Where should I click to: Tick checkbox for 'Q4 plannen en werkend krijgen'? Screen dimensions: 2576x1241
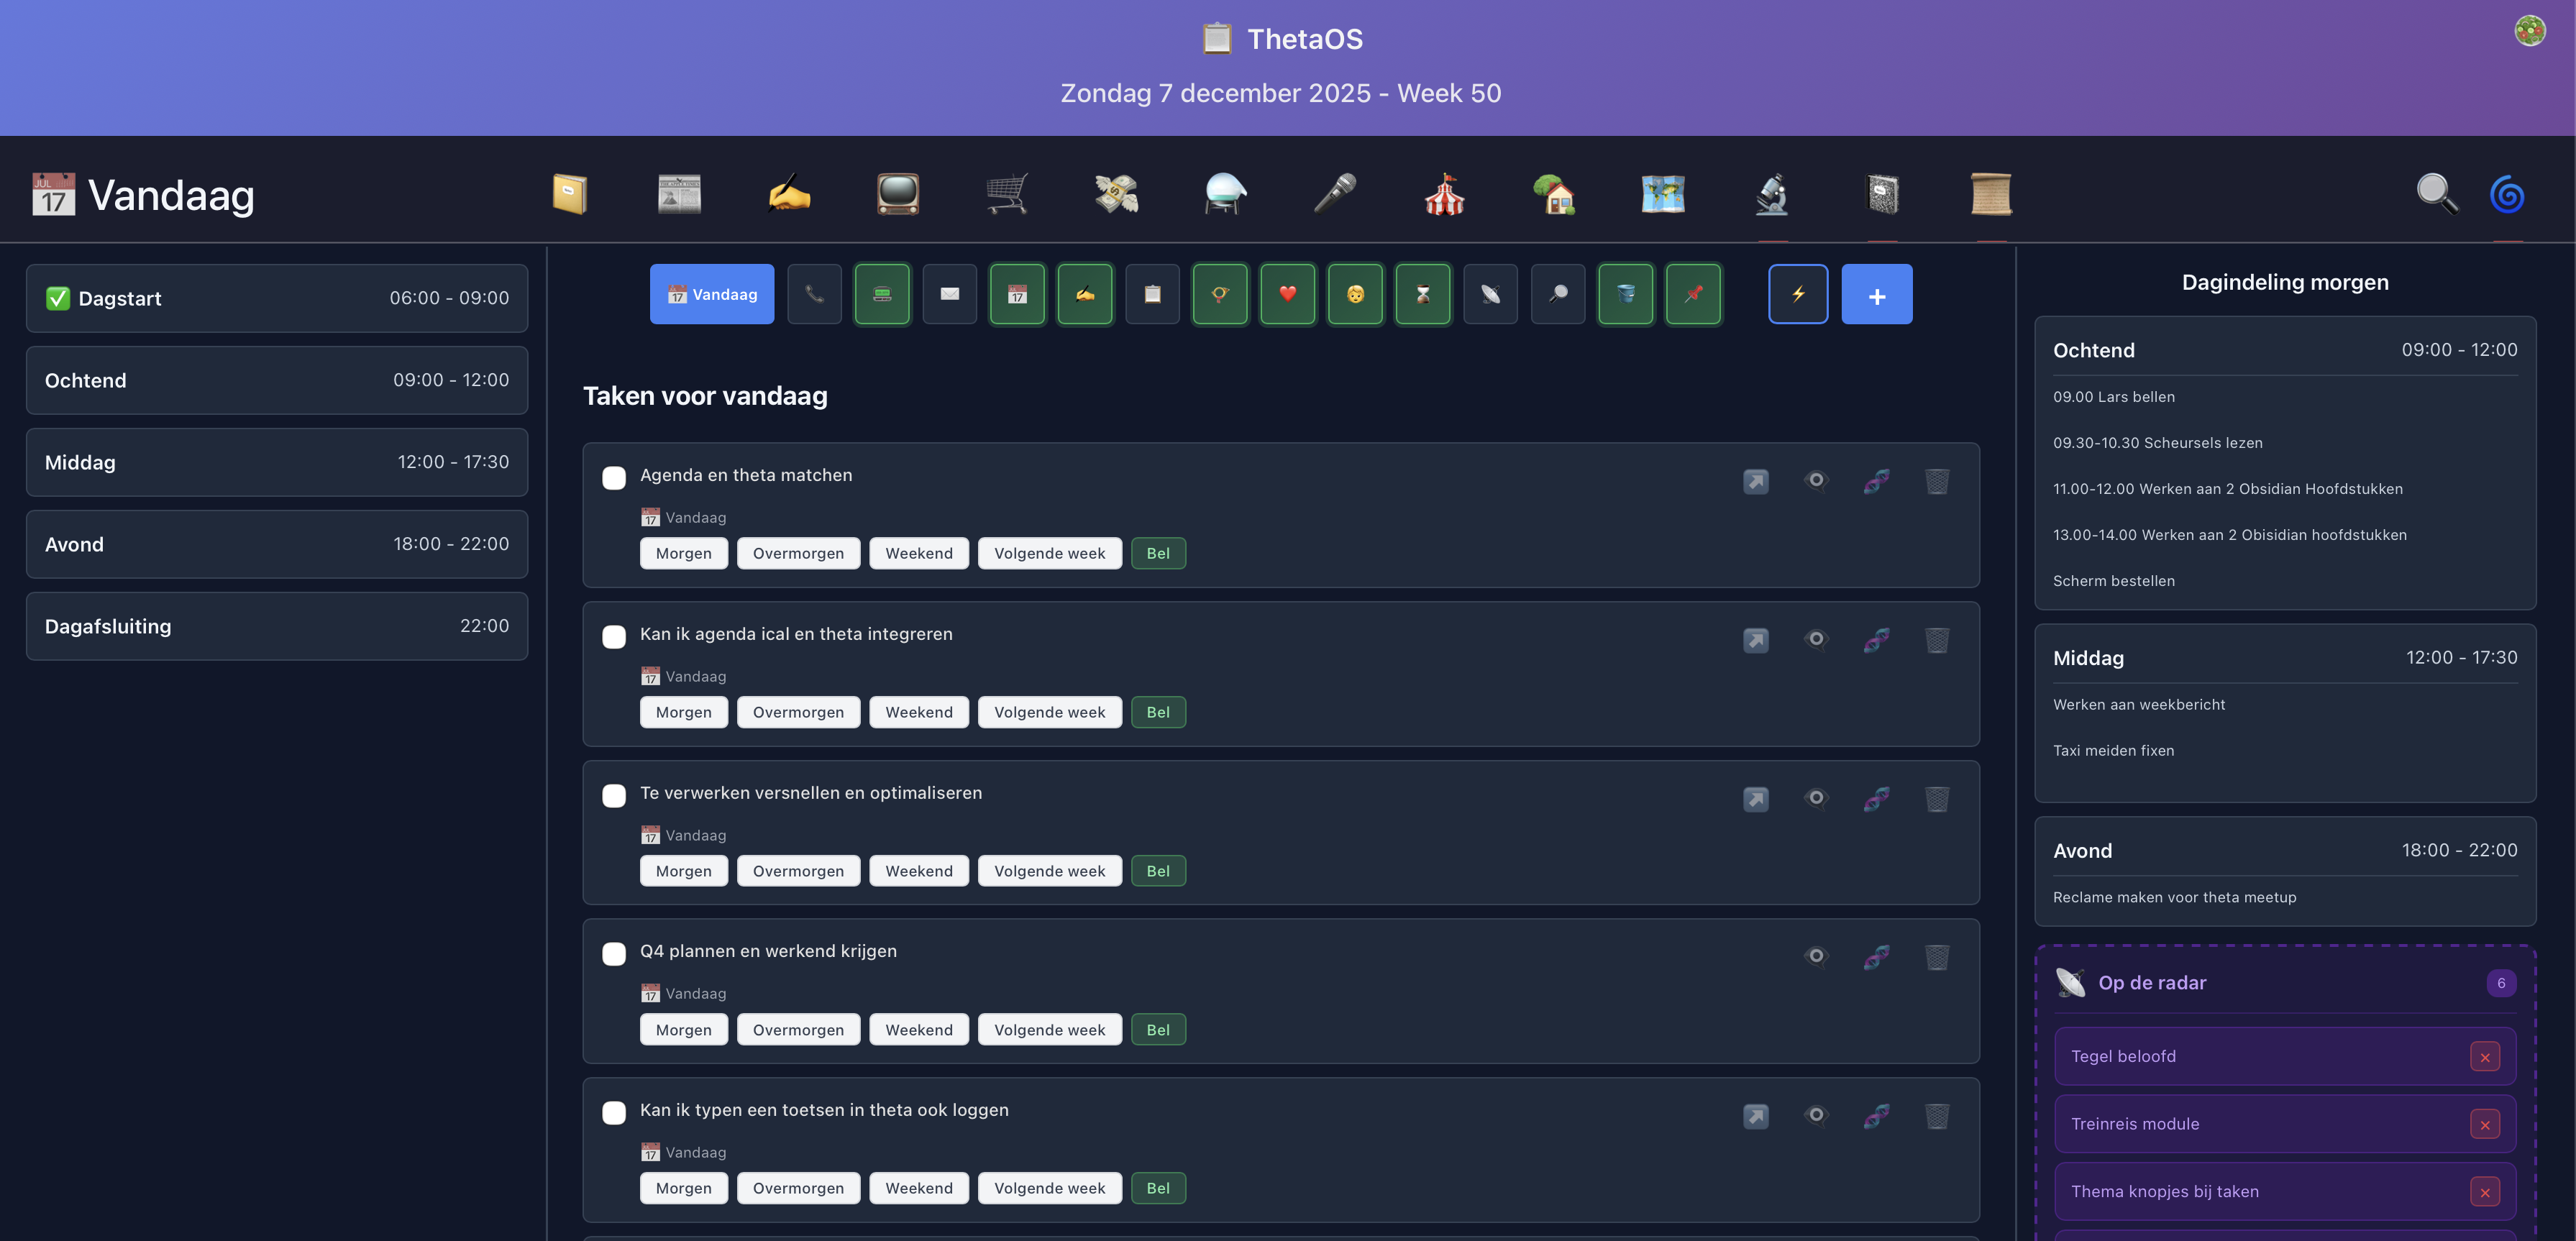tap(614, 954)
